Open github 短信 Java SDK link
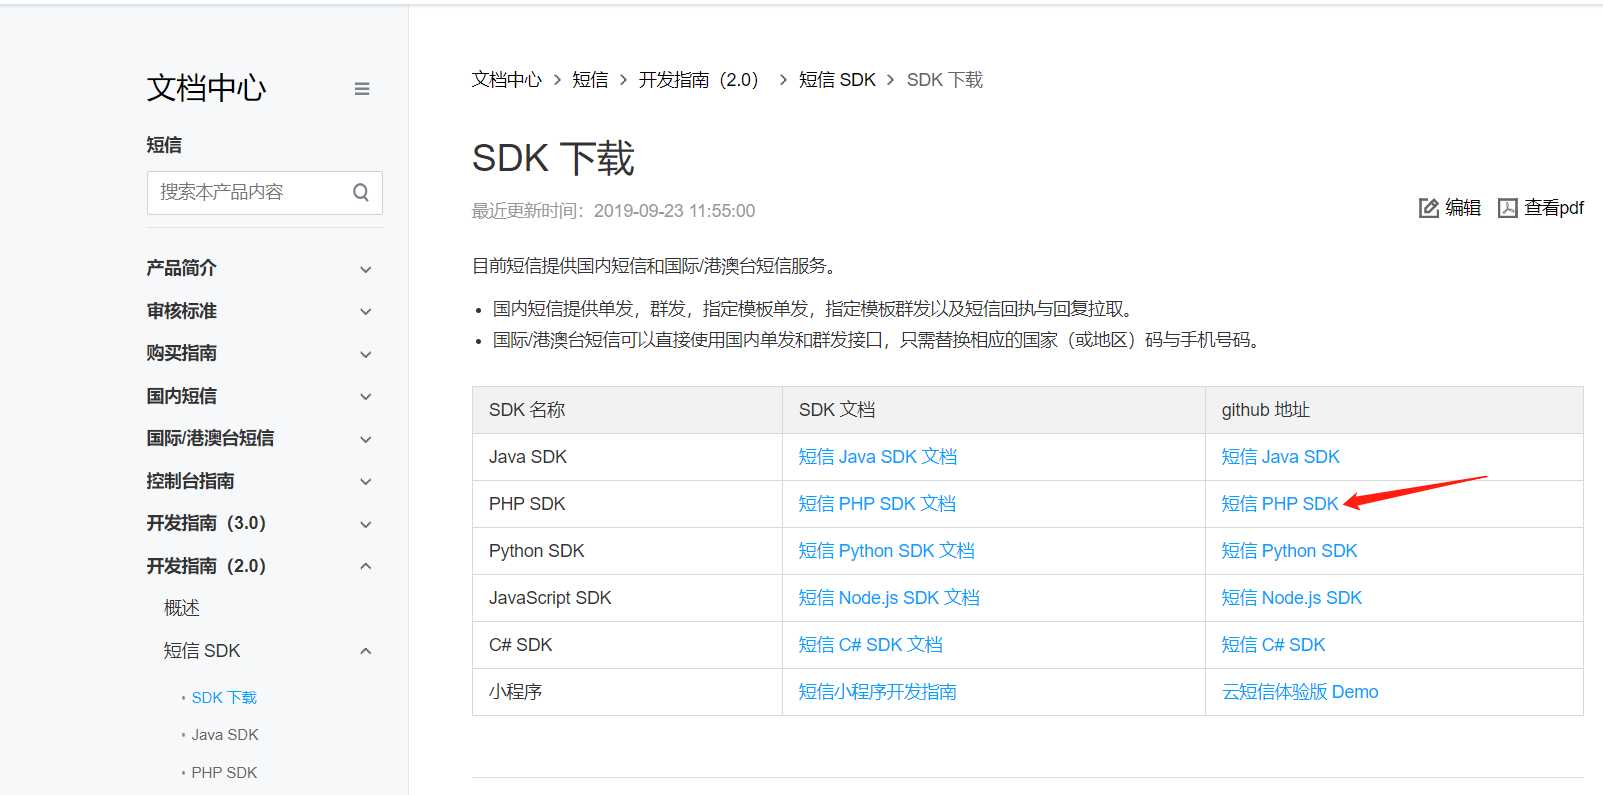 click(x=1281, y=457)
